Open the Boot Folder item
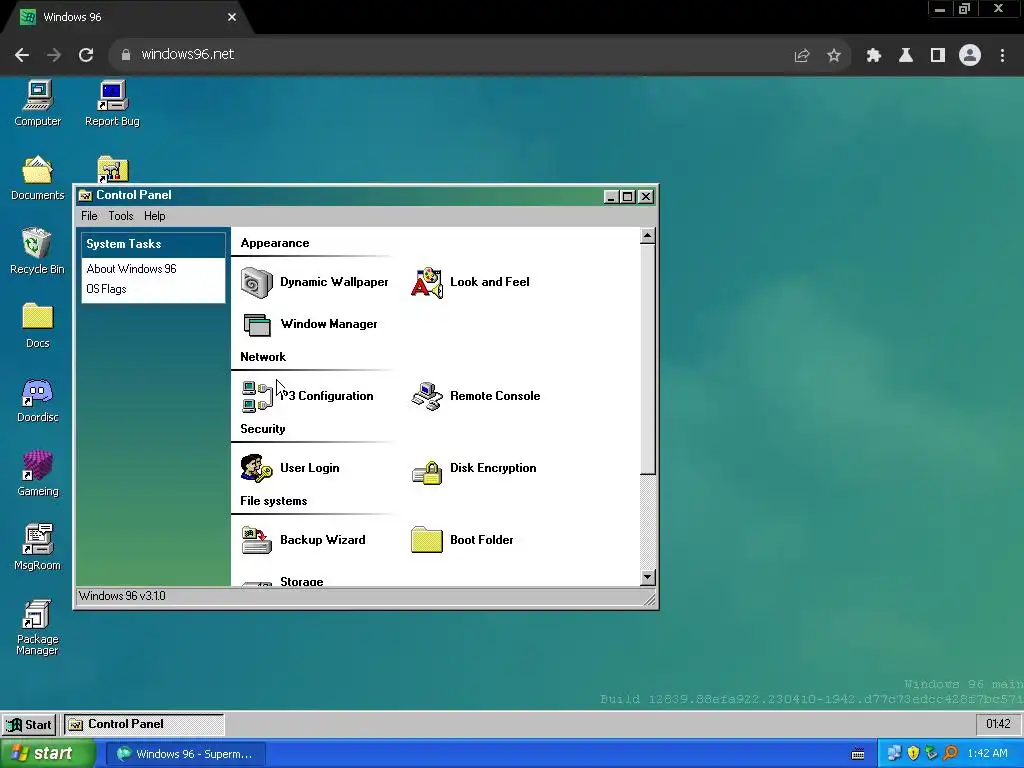 [462, 540]
